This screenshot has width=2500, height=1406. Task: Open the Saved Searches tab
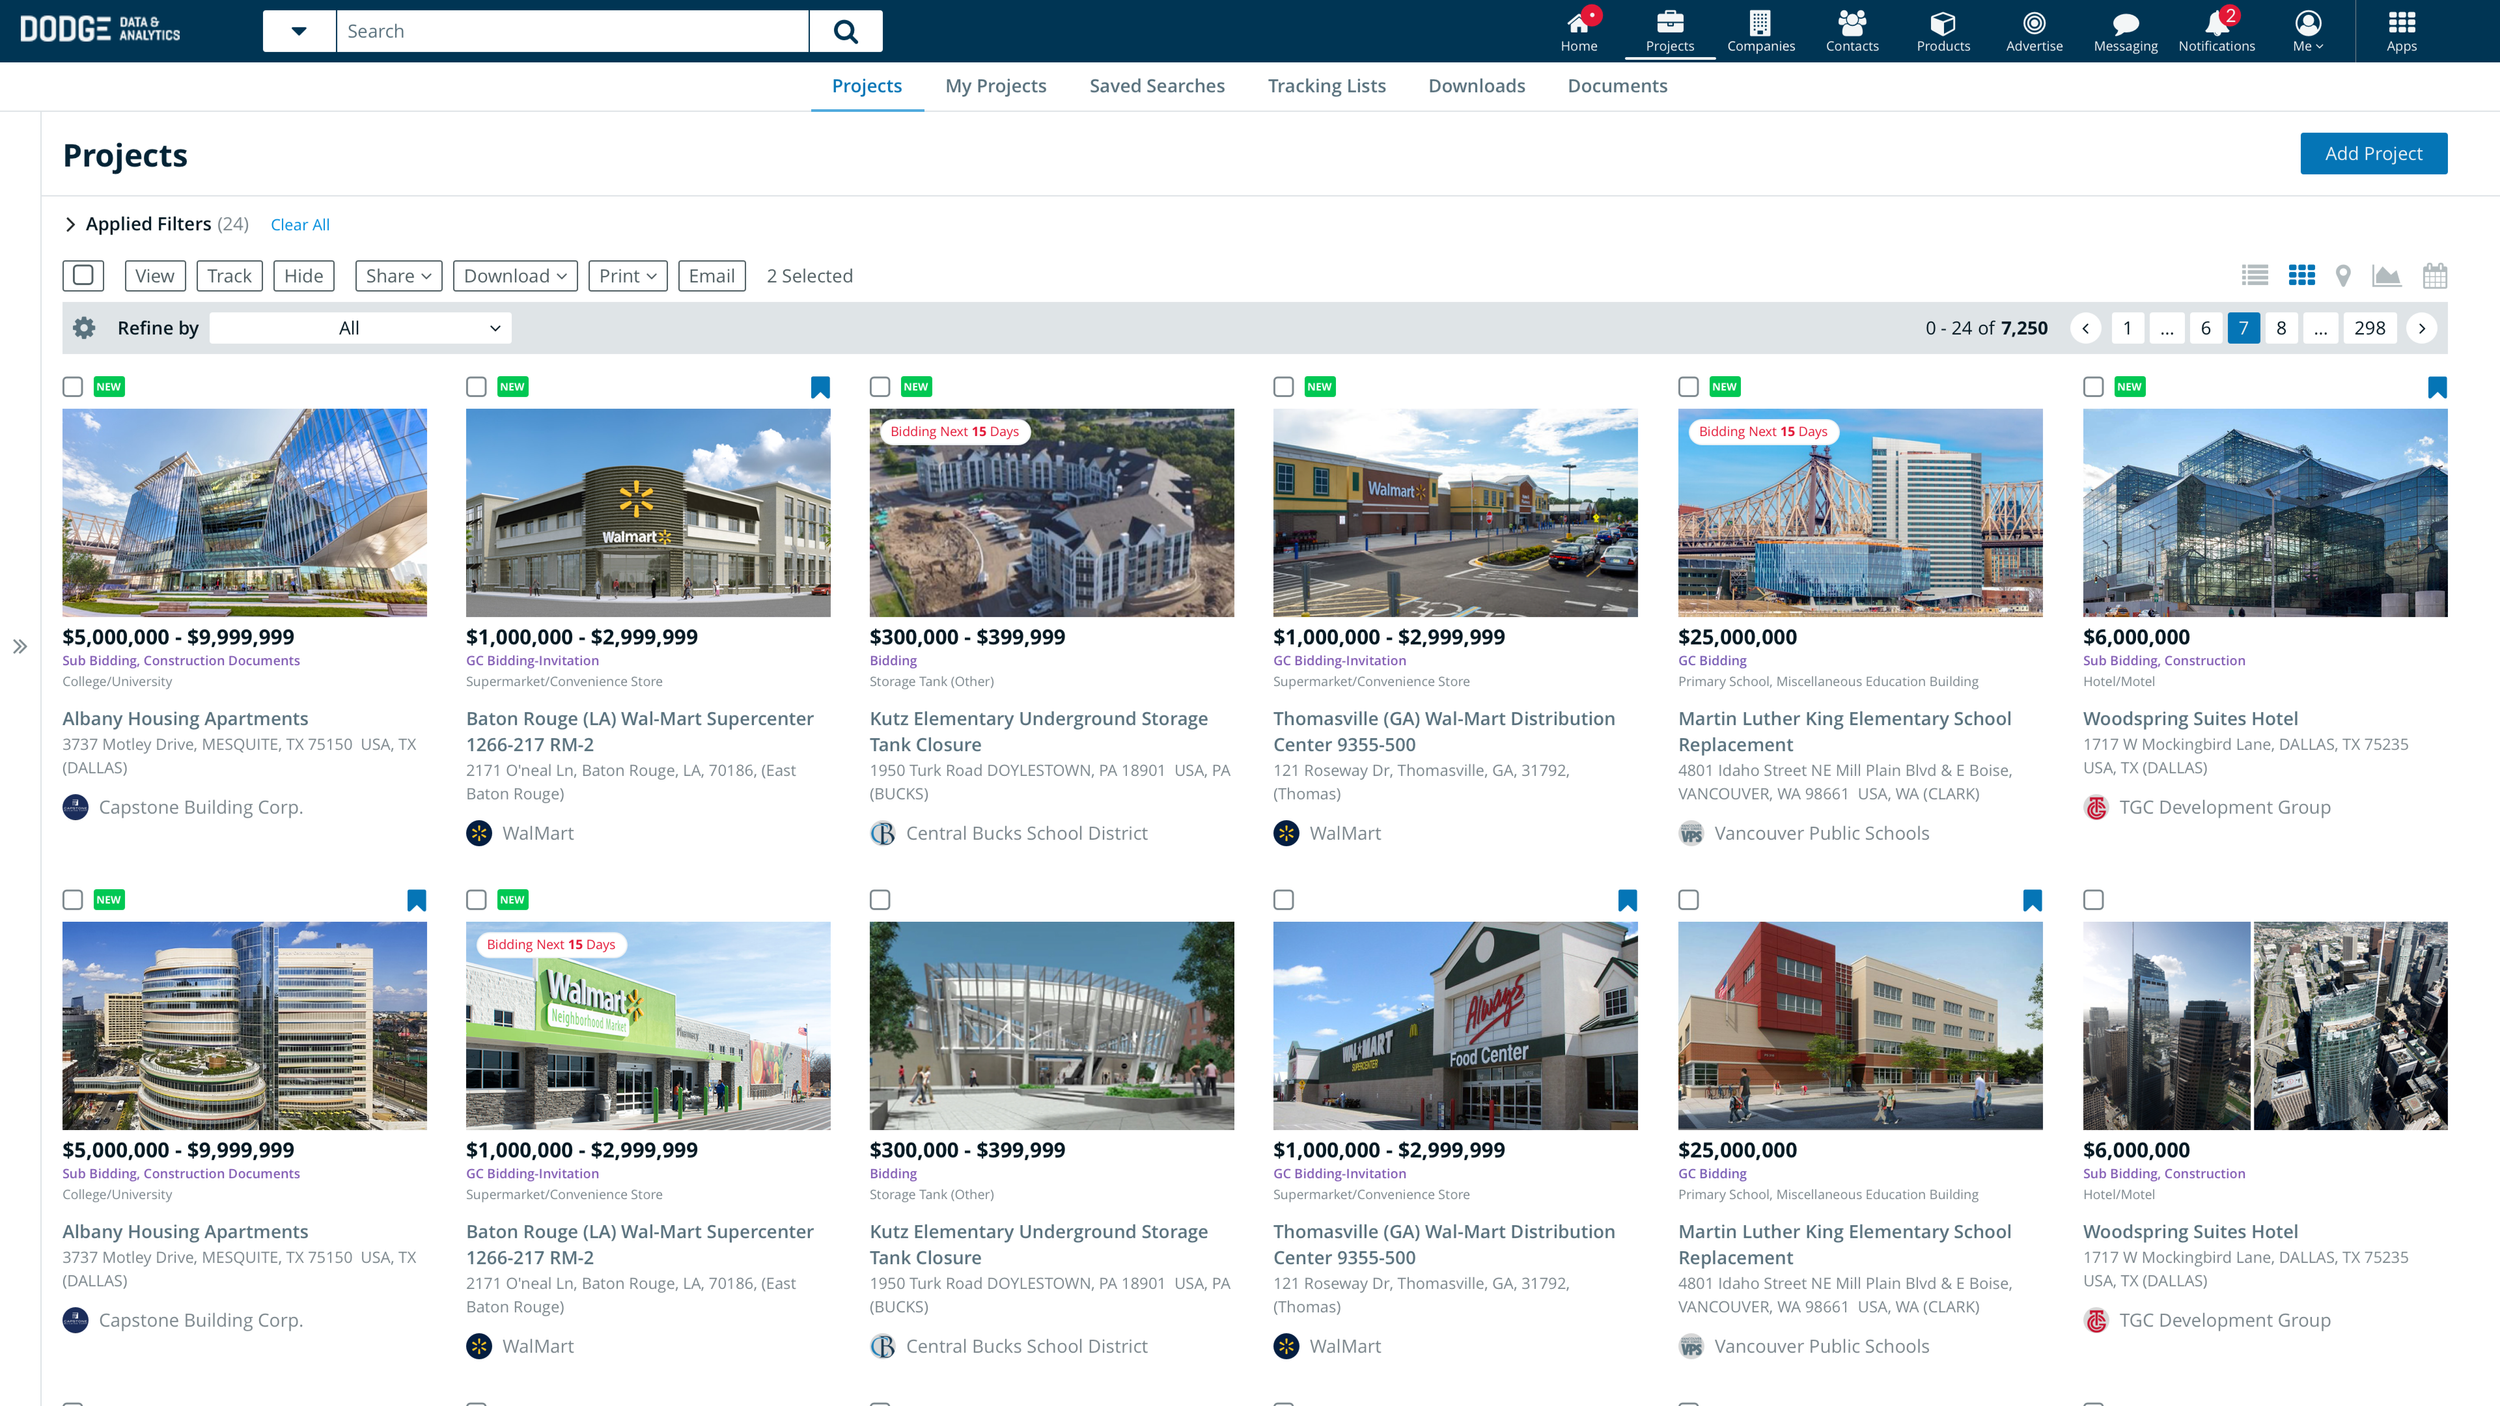point(1157,86)
